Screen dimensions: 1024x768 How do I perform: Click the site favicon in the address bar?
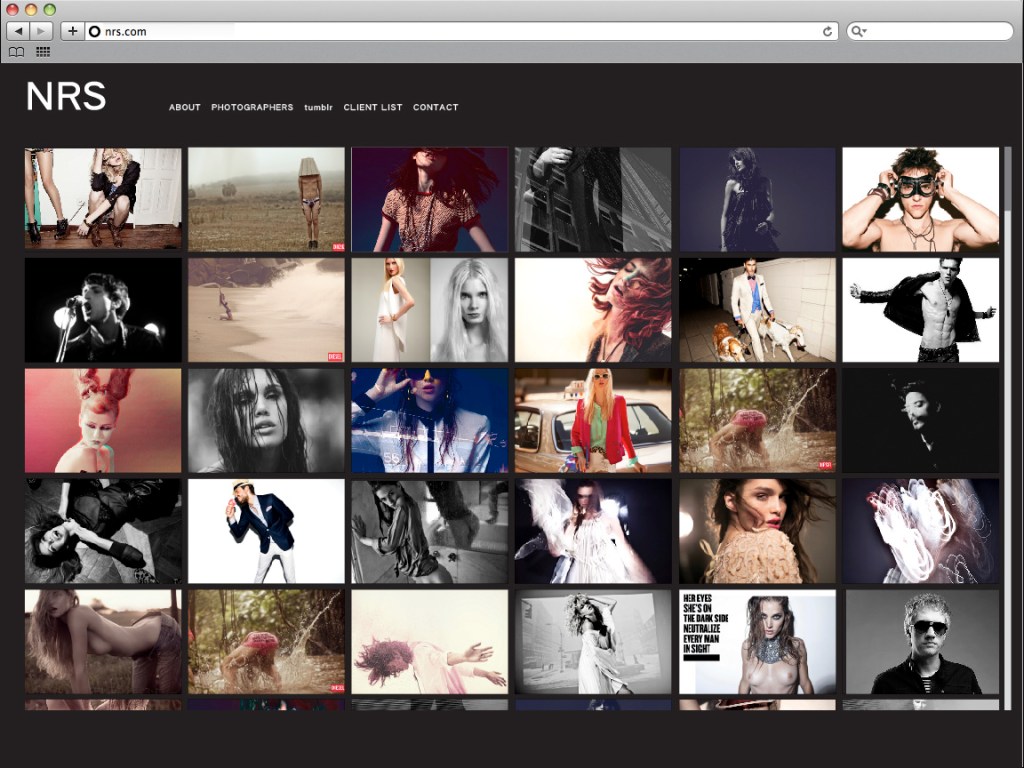(x=95, y=31)
